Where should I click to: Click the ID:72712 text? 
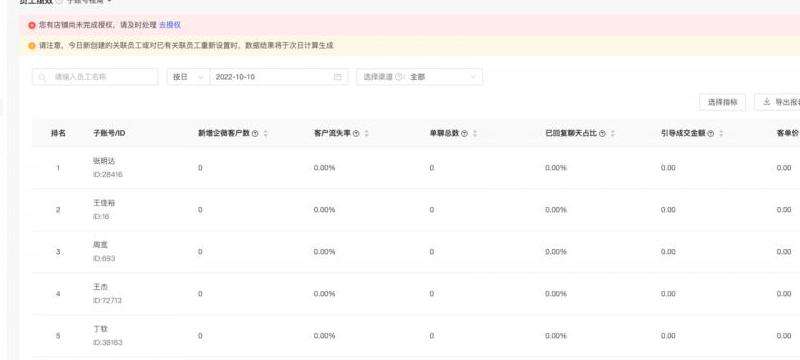(108, 300)
